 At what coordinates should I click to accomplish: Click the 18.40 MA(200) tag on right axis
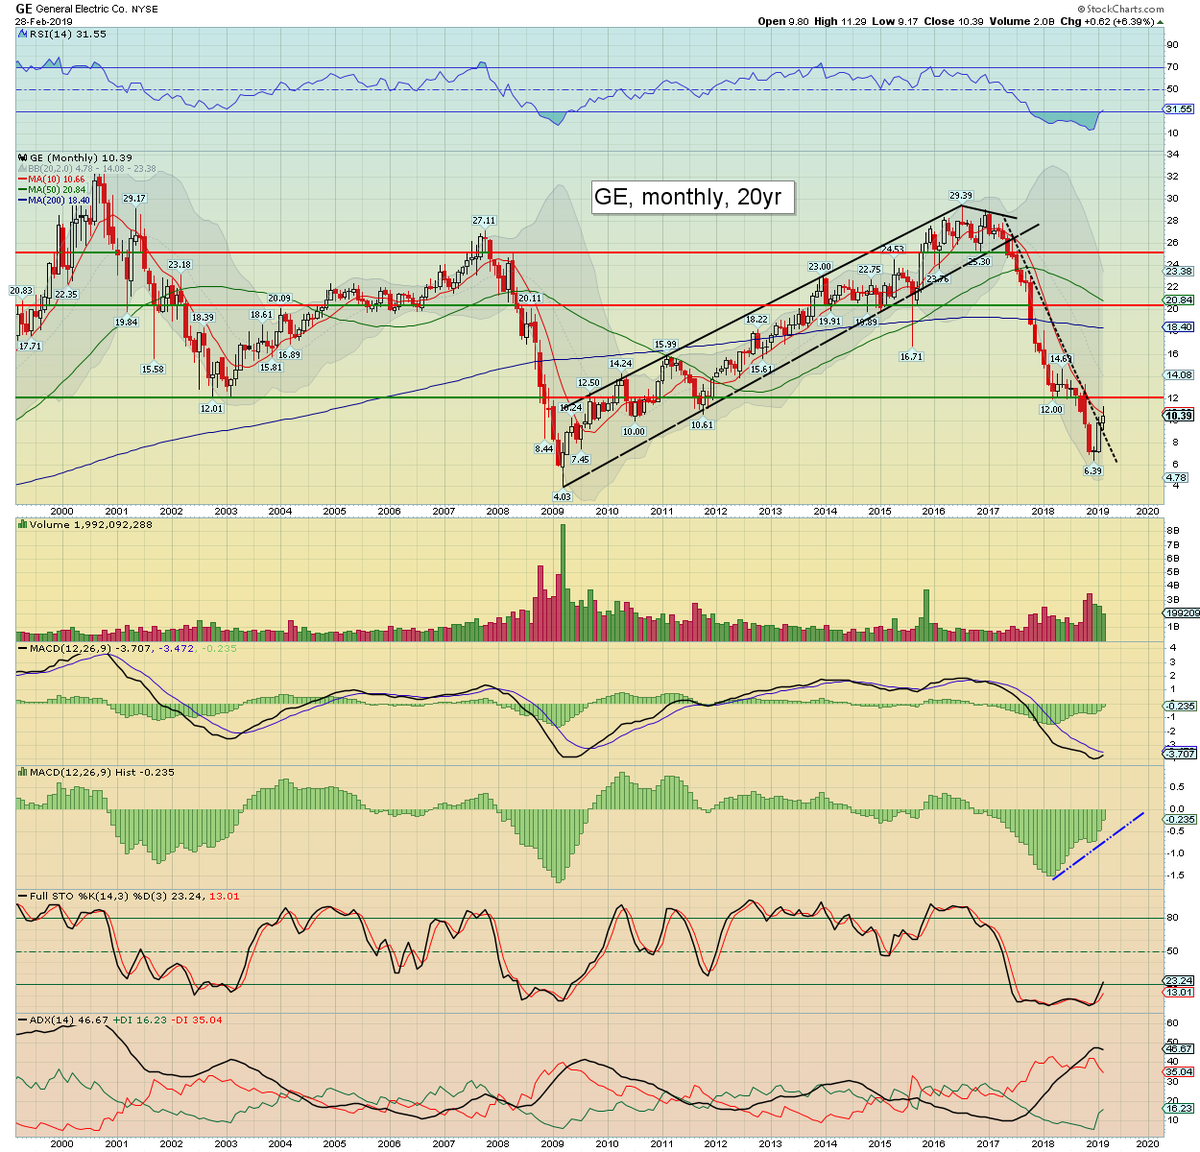click(1180, 326)
